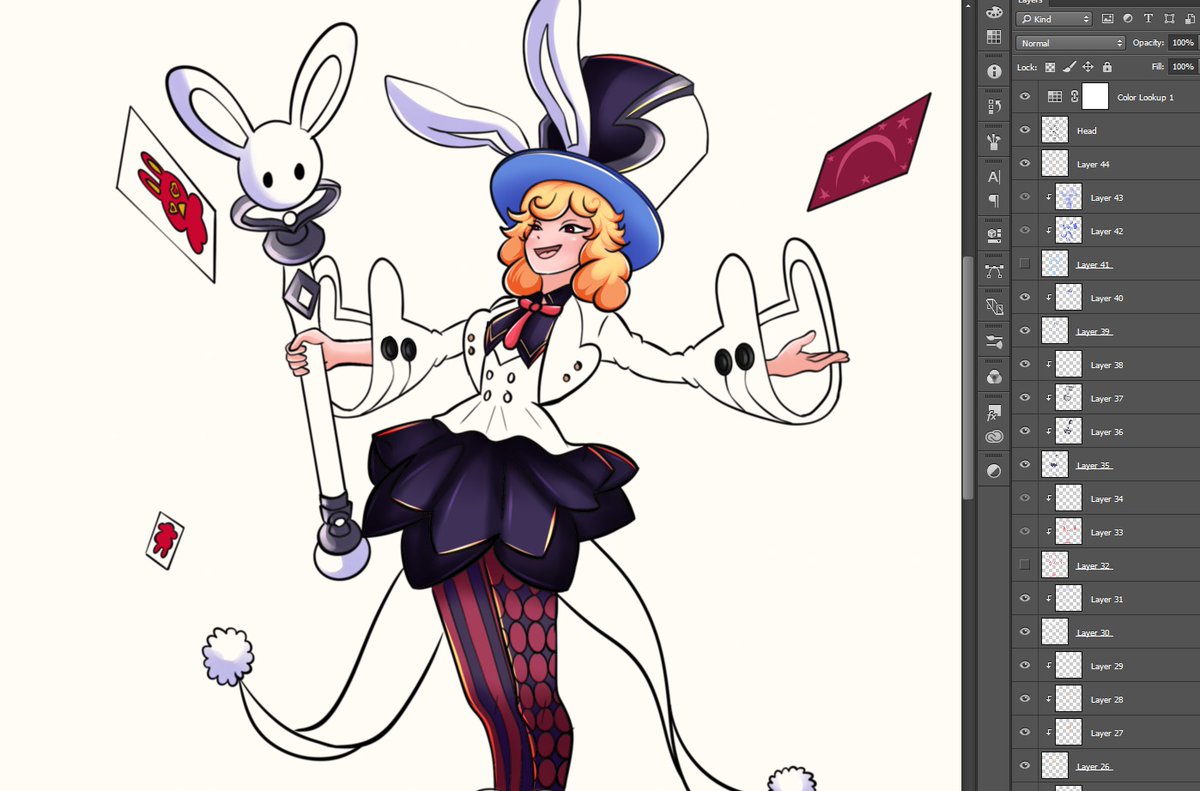Open the 3D panel icon

click(993, 235)
